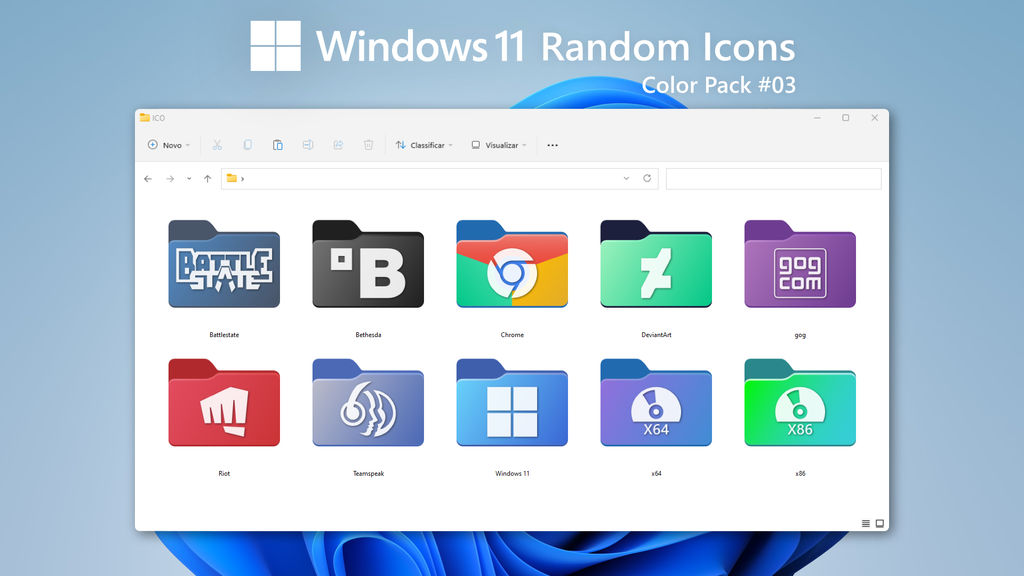This screenshot has width=1024, height=576.
Task: Select the "DeviantArt" file name label
Action: tap(656, 335)
